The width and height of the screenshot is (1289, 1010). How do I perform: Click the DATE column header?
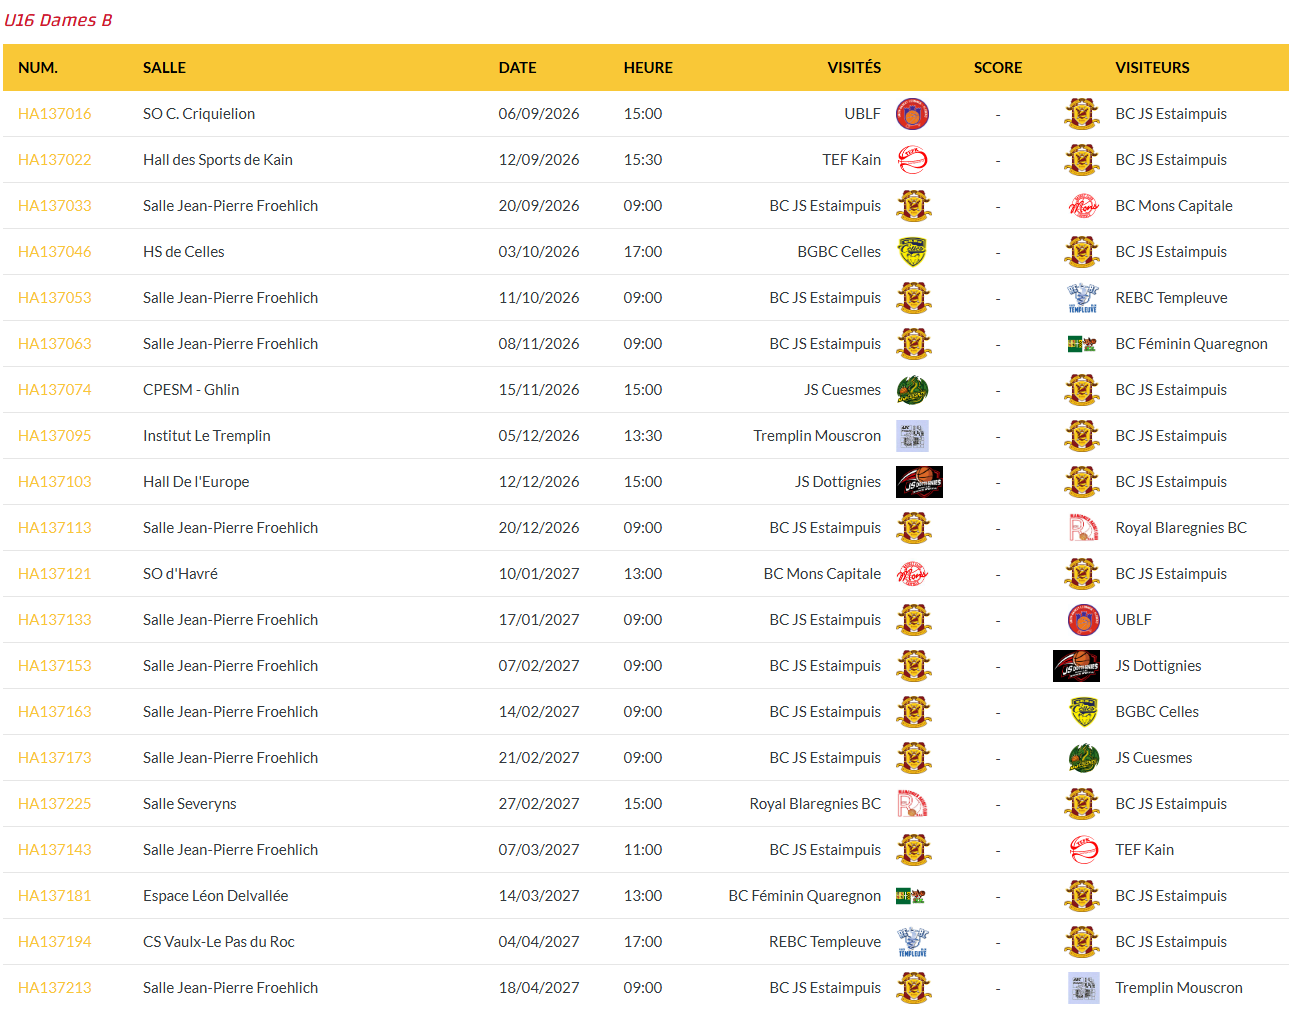518,68
